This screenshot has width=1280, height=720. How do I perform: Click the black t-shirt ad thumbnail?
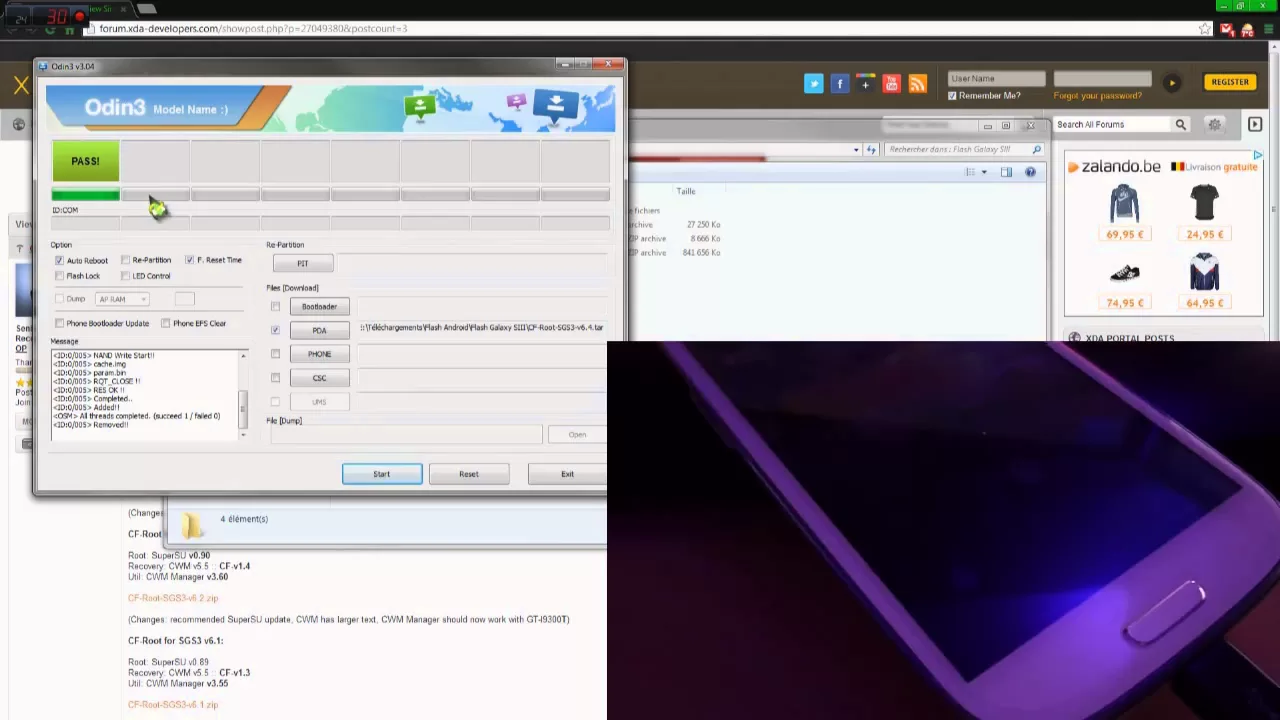pyautogui.click(x=1204, y=203)
